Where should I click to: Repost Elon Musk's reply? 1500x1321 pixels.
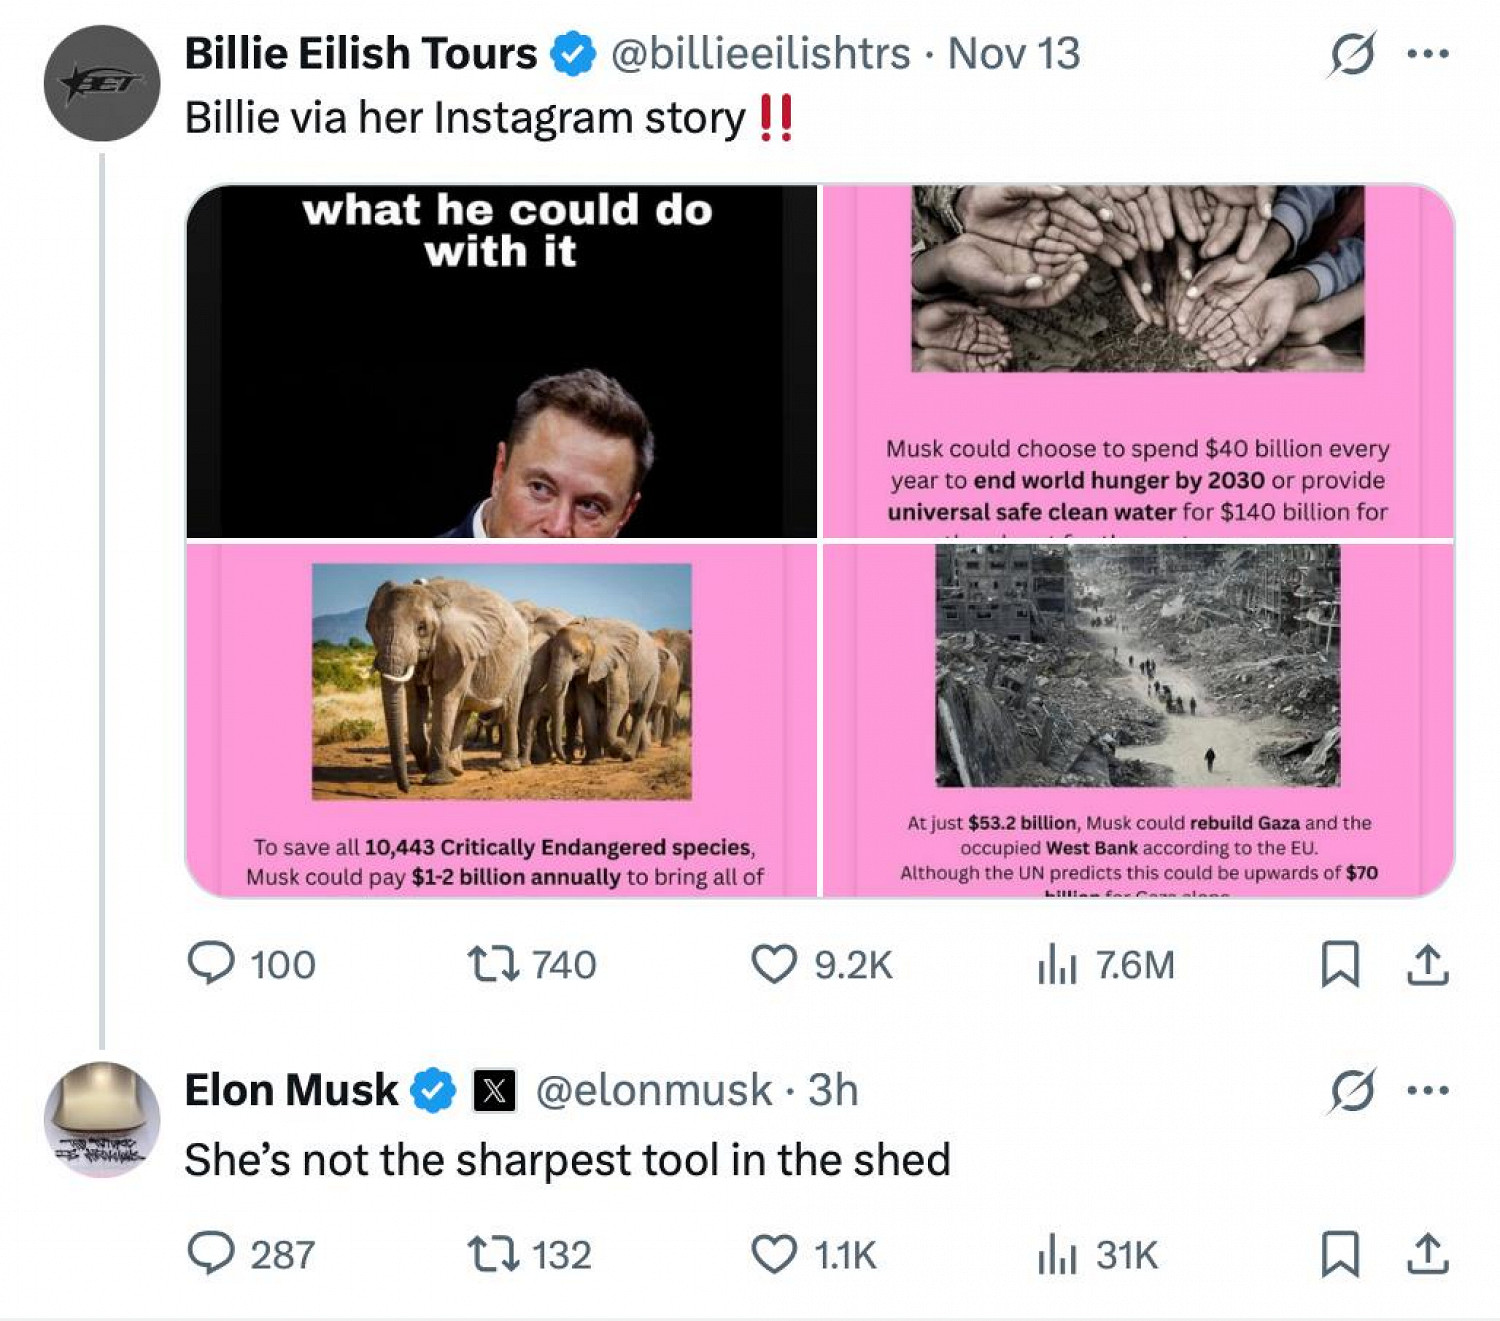coord(493,1254)
